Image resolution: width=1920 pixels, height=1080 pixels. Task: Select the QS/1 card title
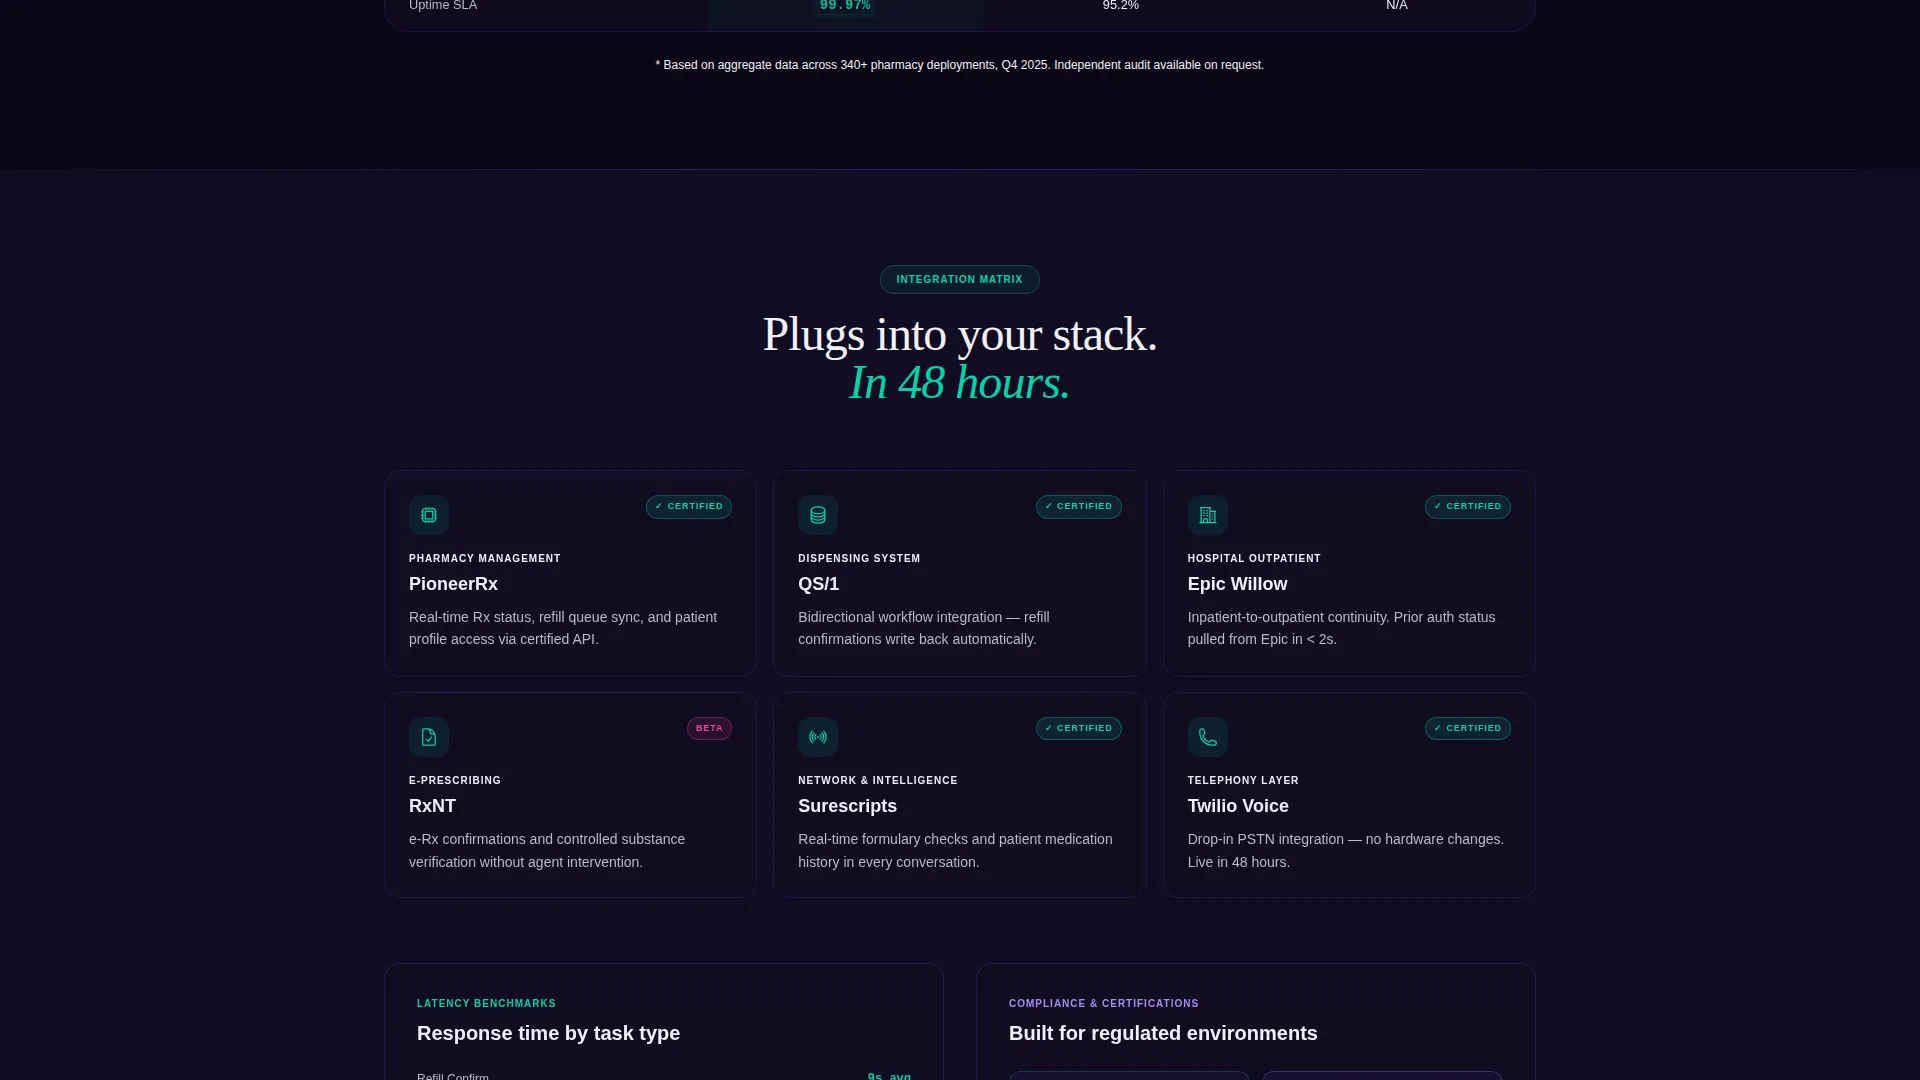click(x=818, y=584)
